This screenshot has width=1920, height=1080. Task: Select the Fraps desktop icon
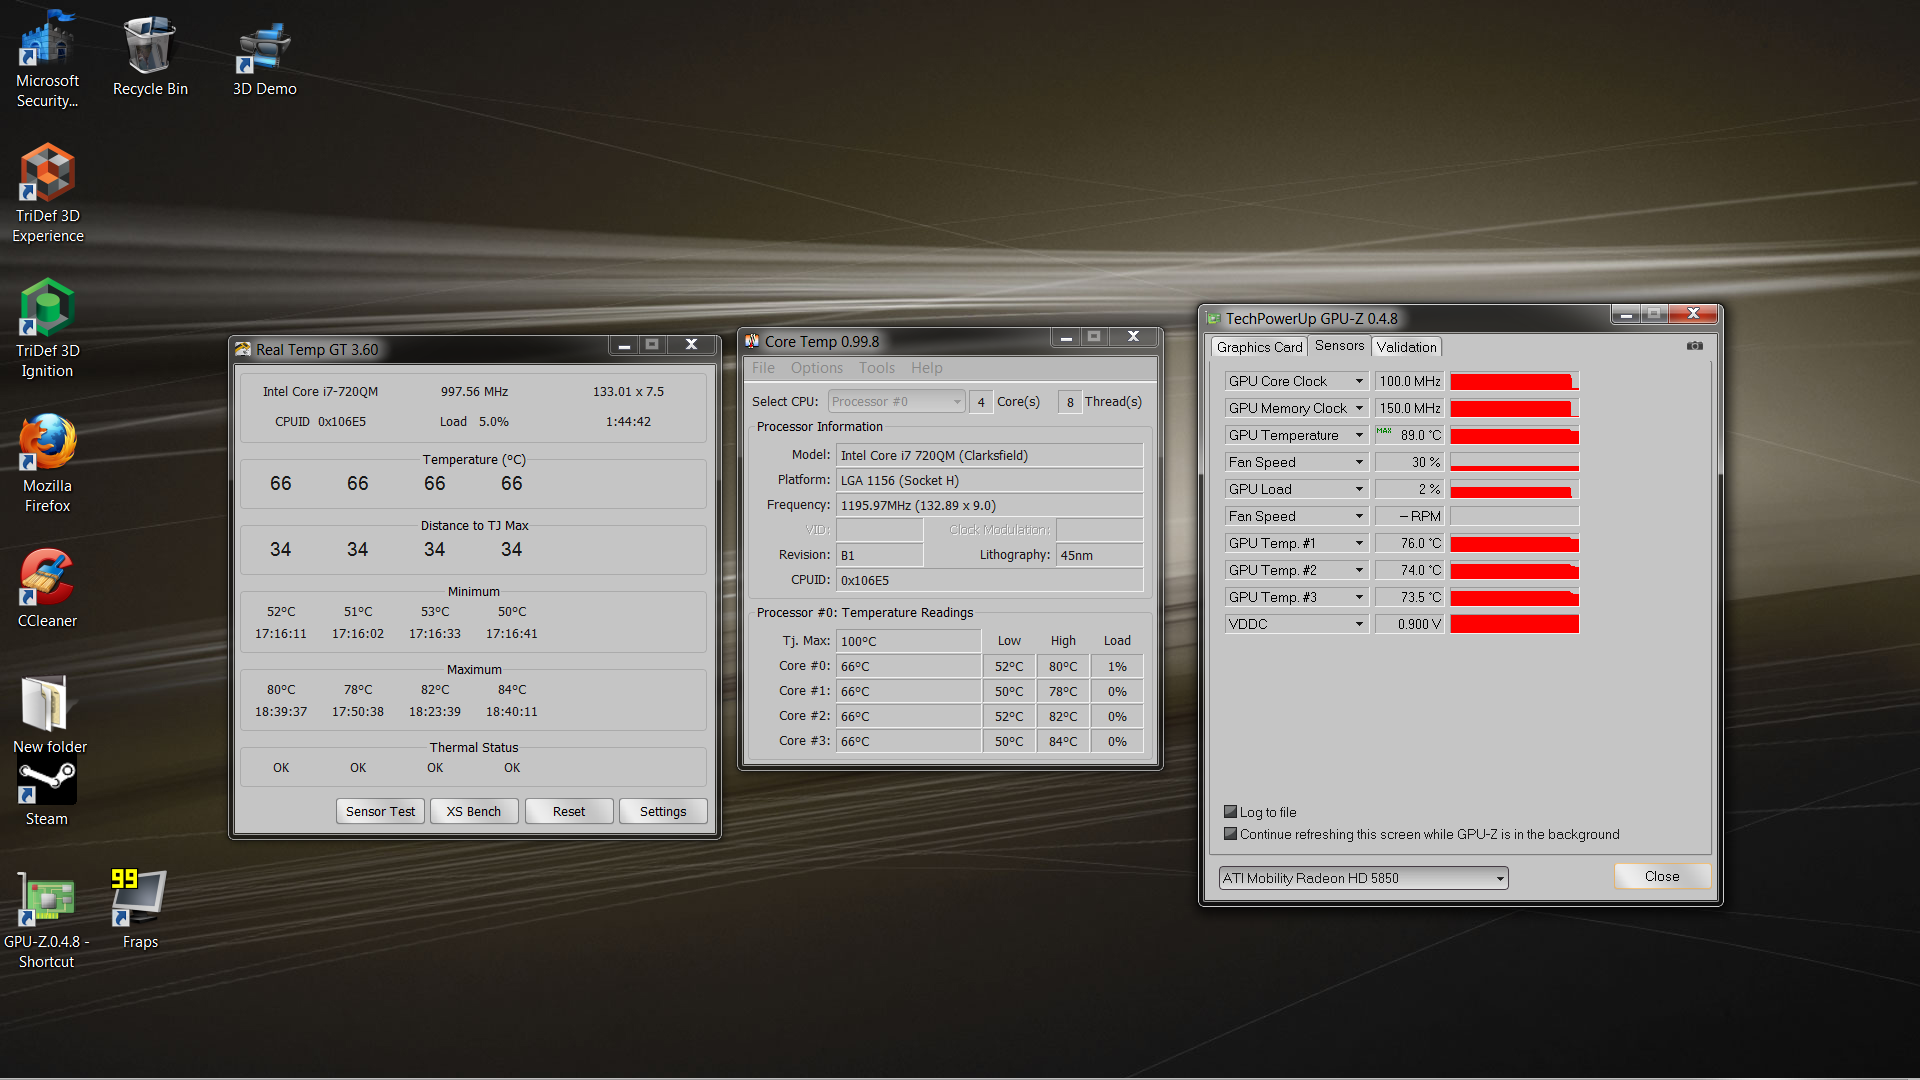coord(140,909)
